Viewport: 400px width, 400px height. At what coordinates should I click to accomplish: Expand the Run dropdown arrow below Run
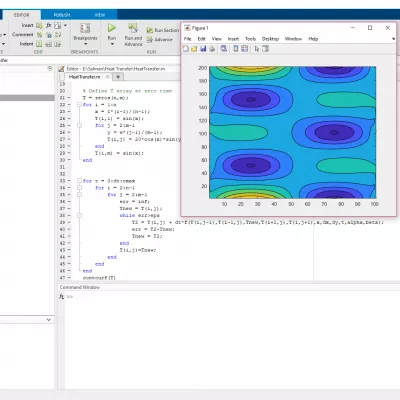coord(112,44)
